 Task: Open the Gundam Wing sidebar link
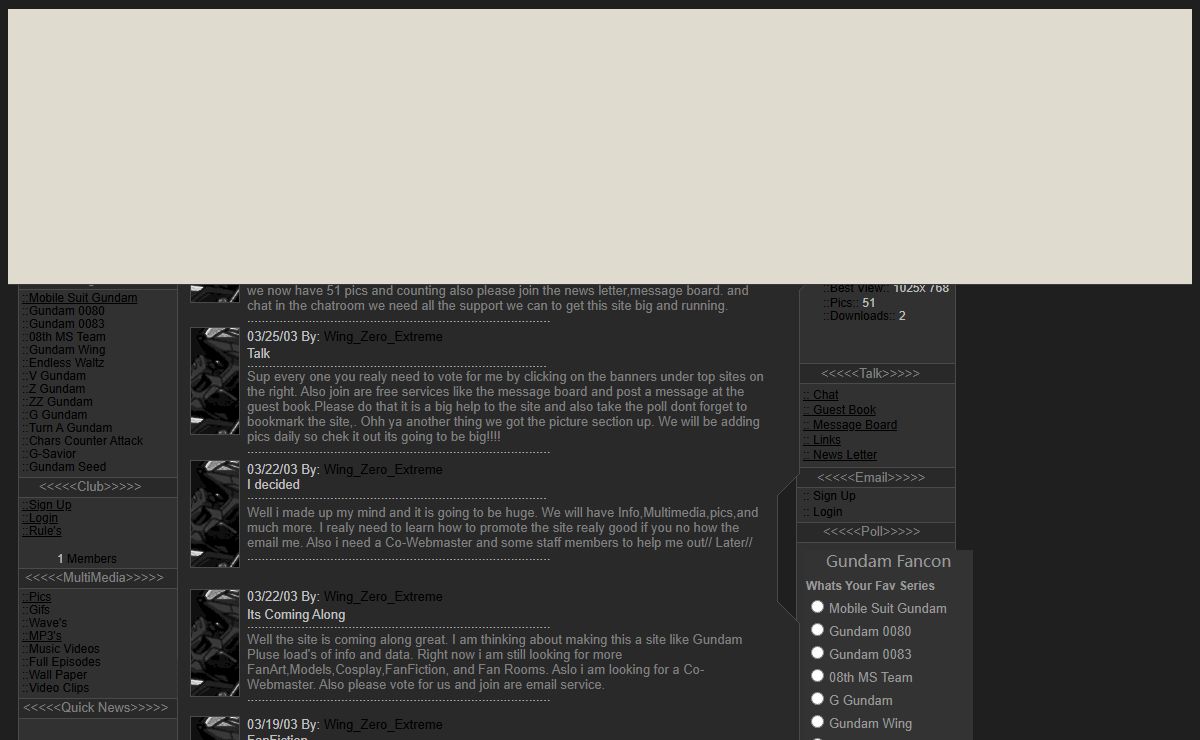coord(64,350)
